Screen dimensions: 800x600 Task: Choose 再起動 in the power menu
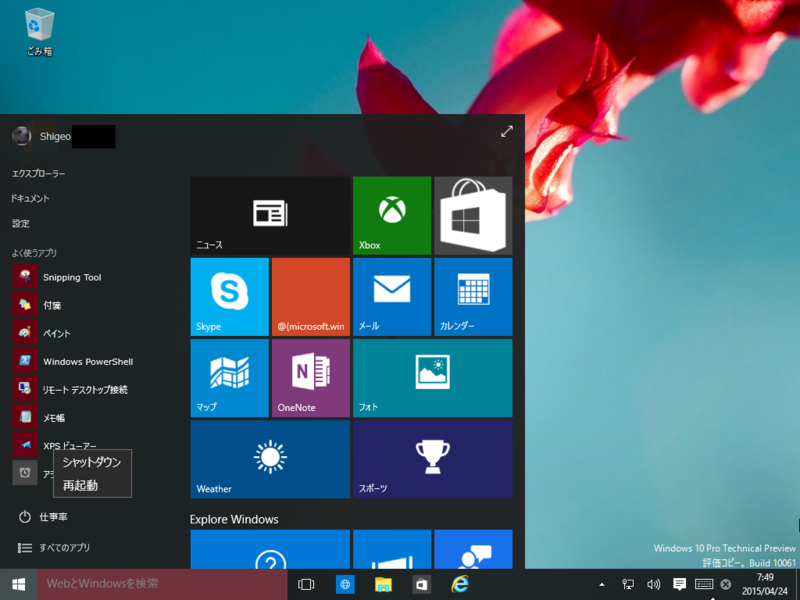click(80, 484)
